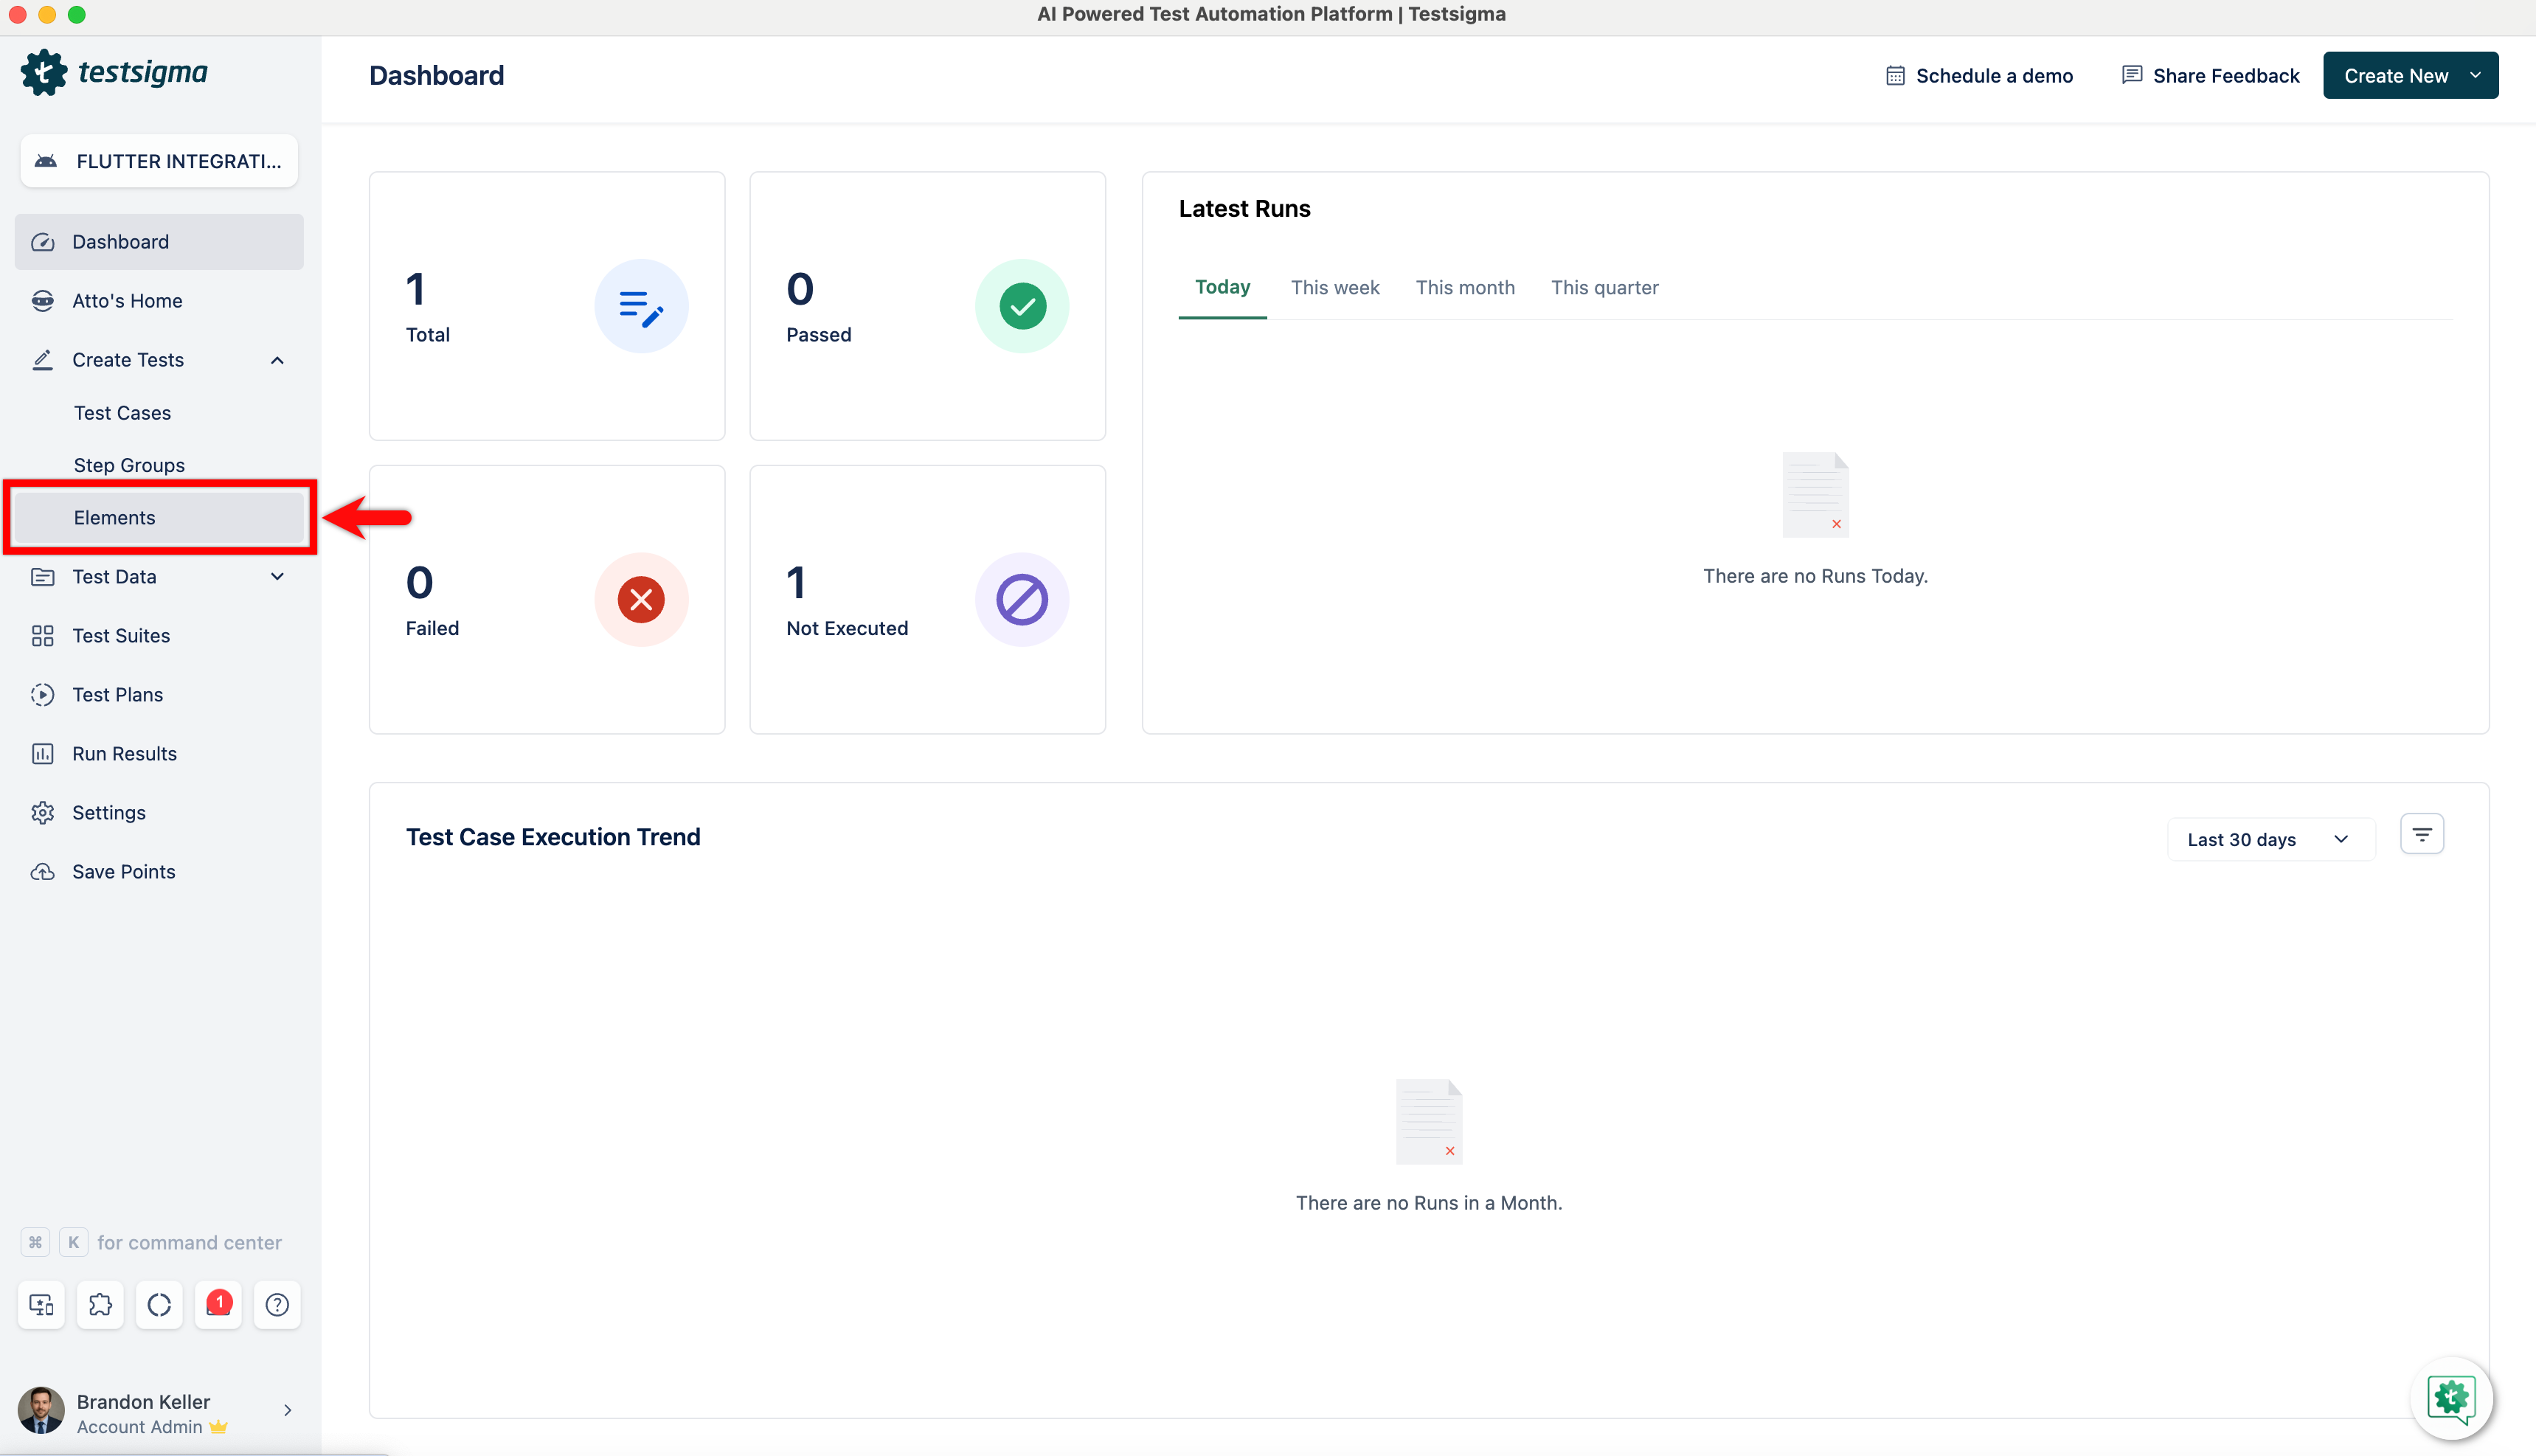Click the puzzle-piece addons icon
Image resolution: width=2536 pixels, height=1456 pixels.
tap(100, 1304)
